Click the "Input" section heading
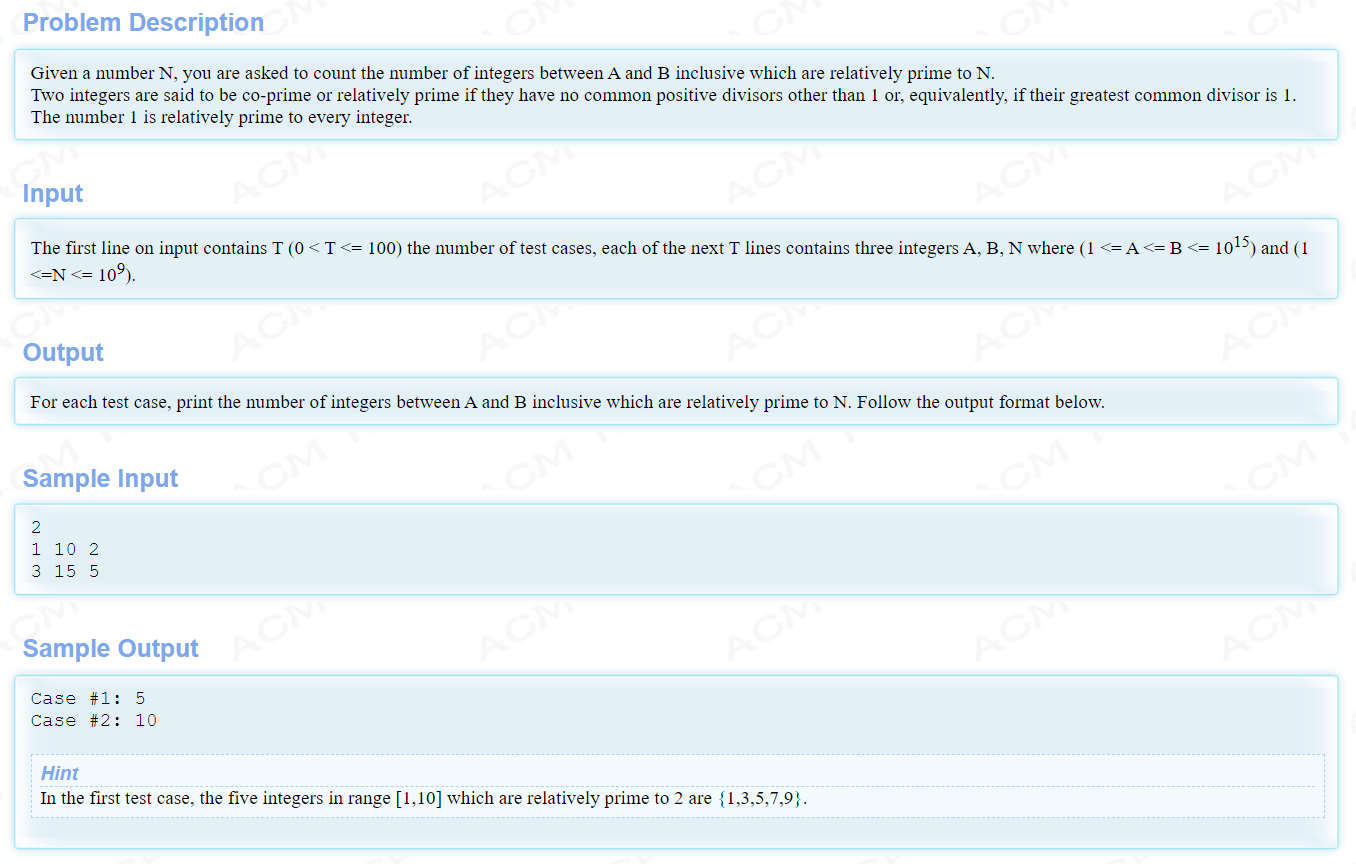The height and width of the screenshot is (864, 1356). 53,193
